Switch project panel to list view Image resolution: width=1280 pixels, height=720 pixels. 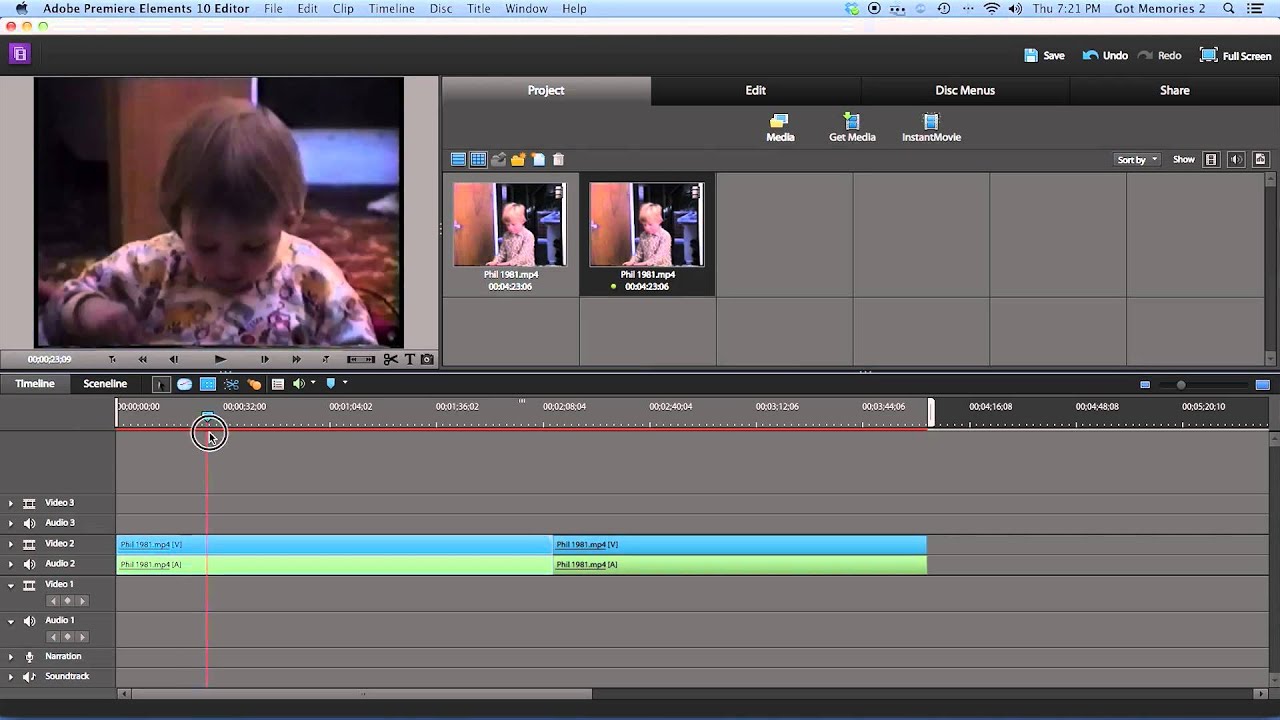458,159
